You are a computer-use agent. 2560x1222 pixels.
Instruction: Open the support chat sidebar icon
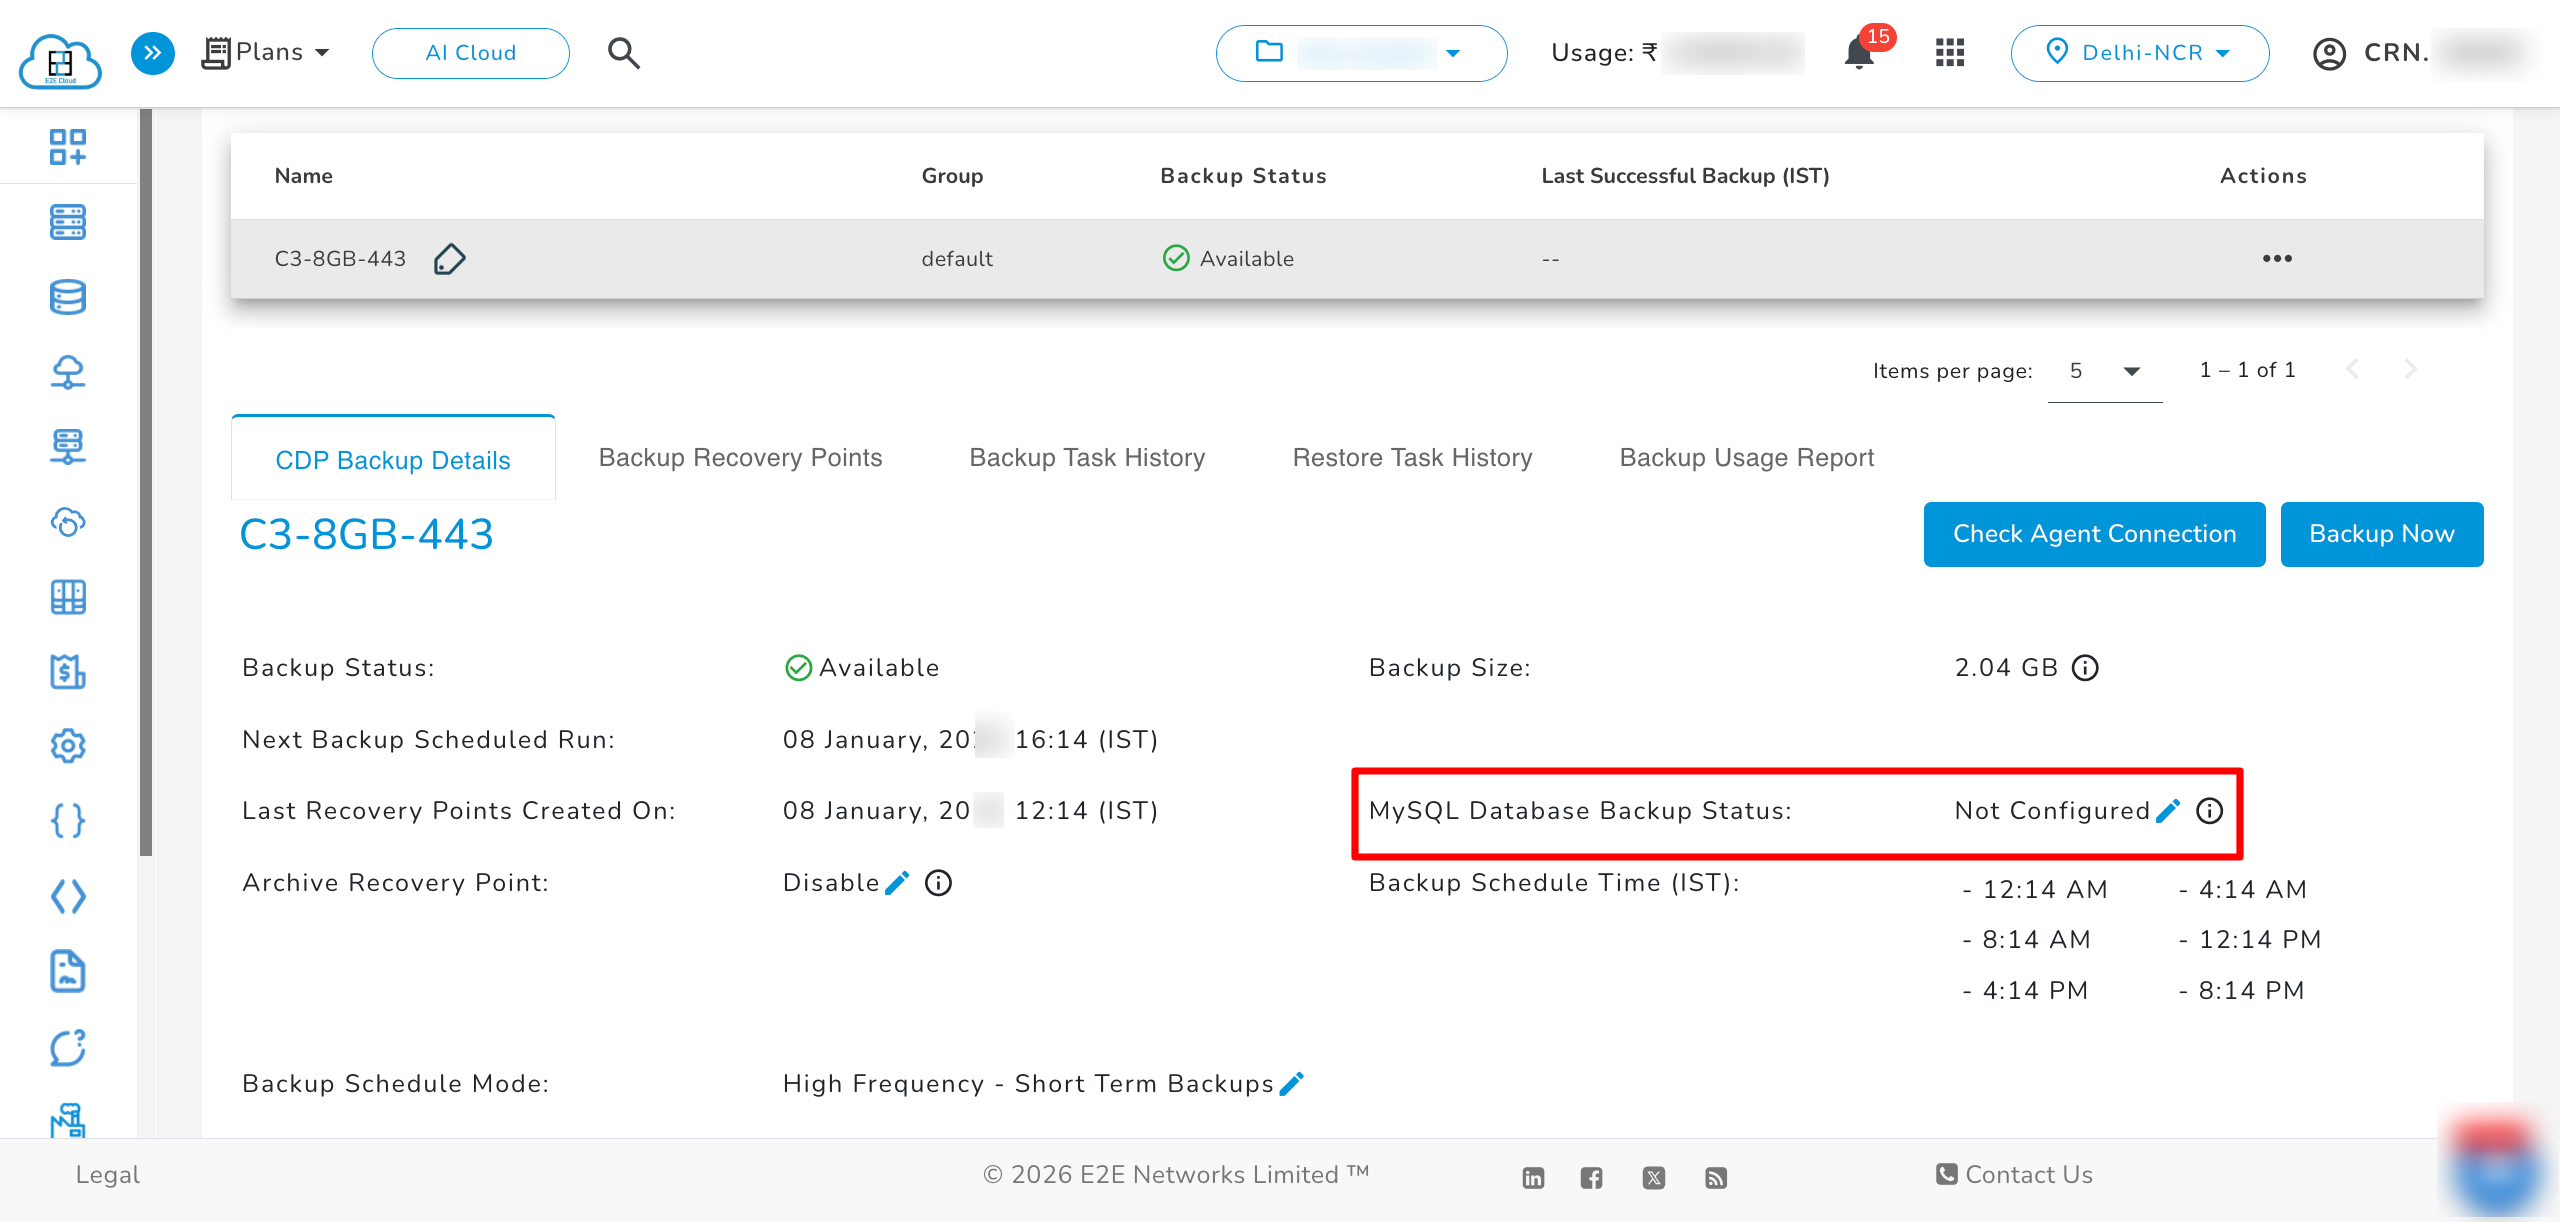point(68,1047)
